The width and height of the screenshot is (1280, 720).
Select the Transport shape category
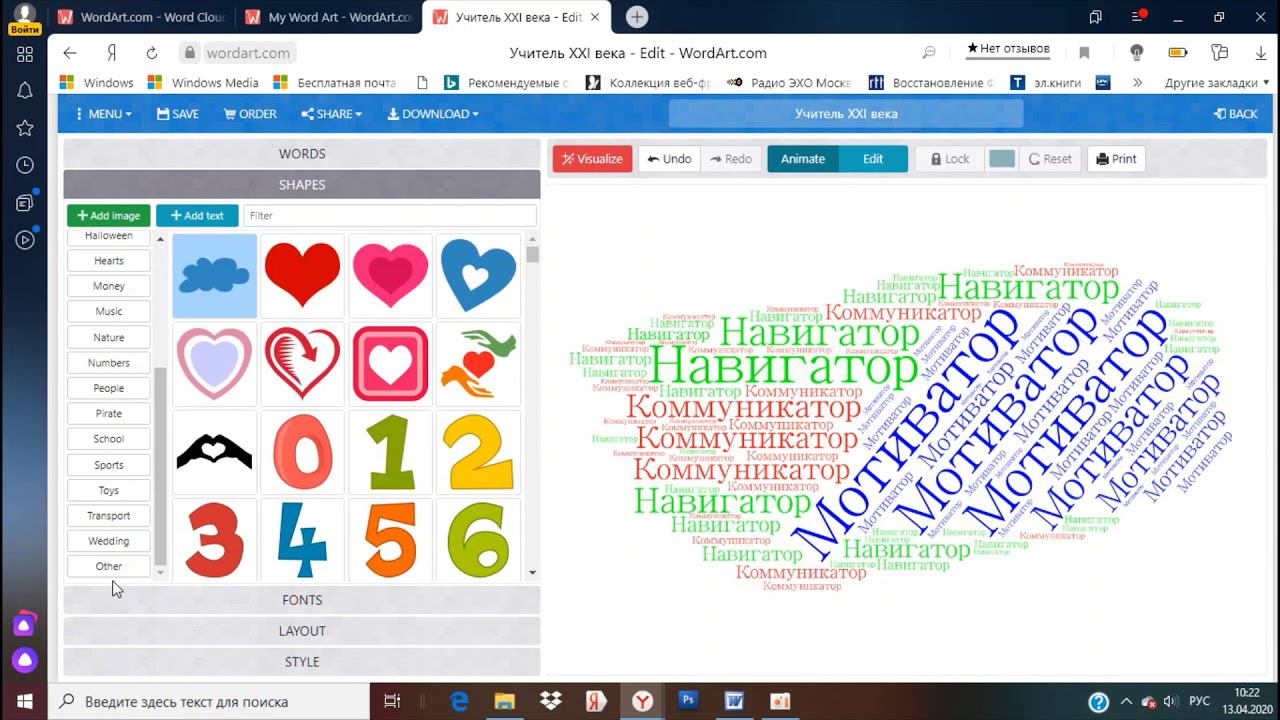109,516
